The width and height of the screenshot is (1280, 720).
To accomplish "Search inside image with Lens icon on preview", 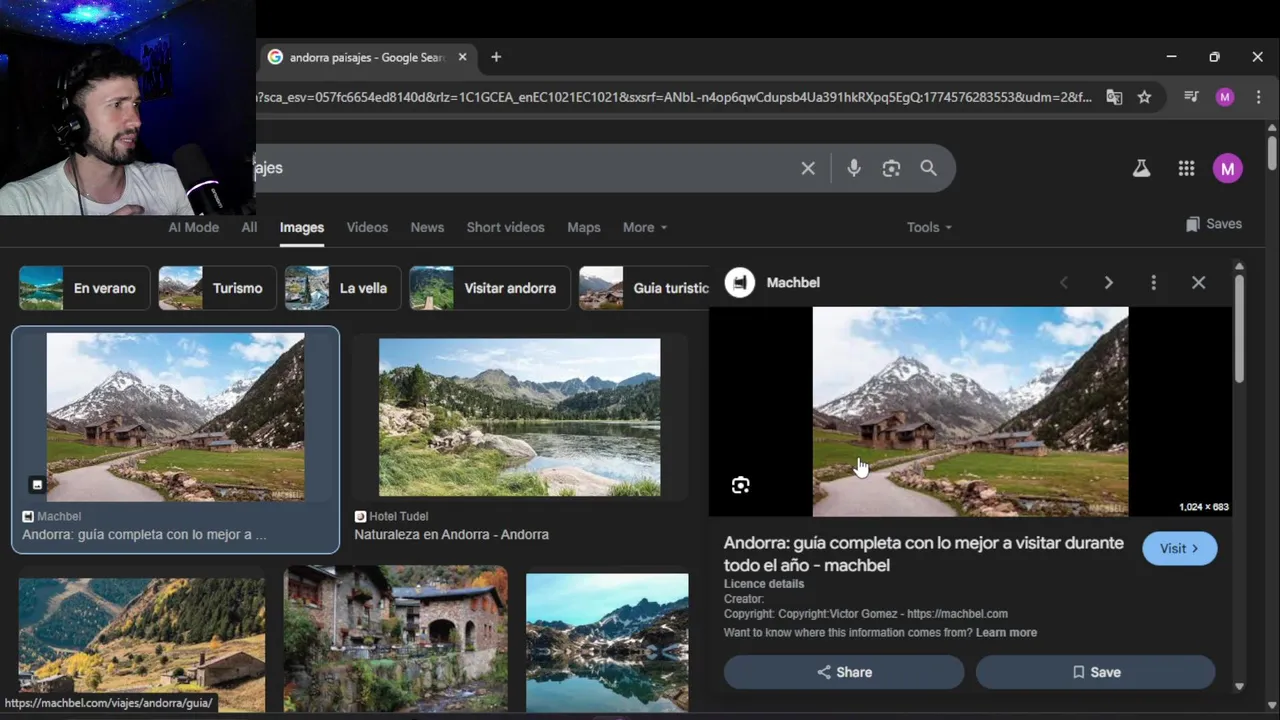I will coord(740,485).
